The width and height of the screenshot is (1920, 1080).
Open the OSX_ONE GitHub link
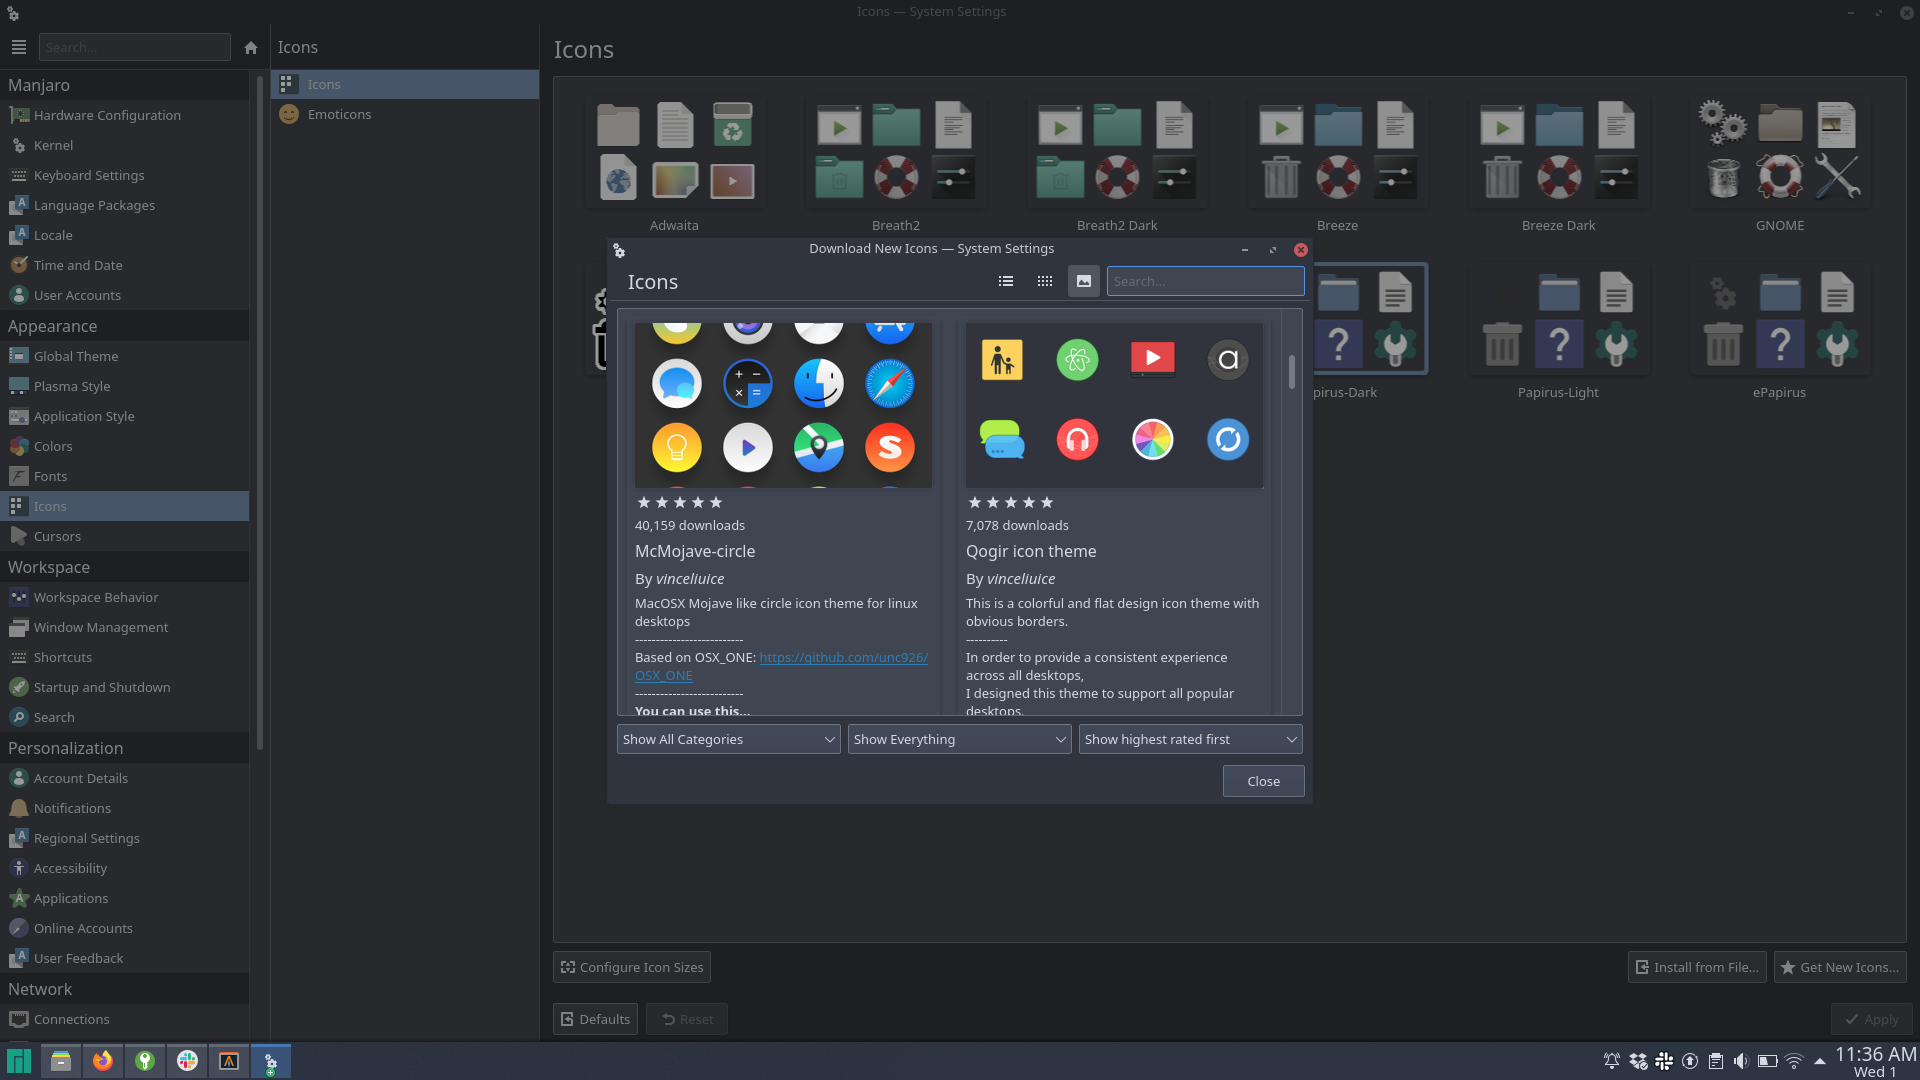point(843,658)
